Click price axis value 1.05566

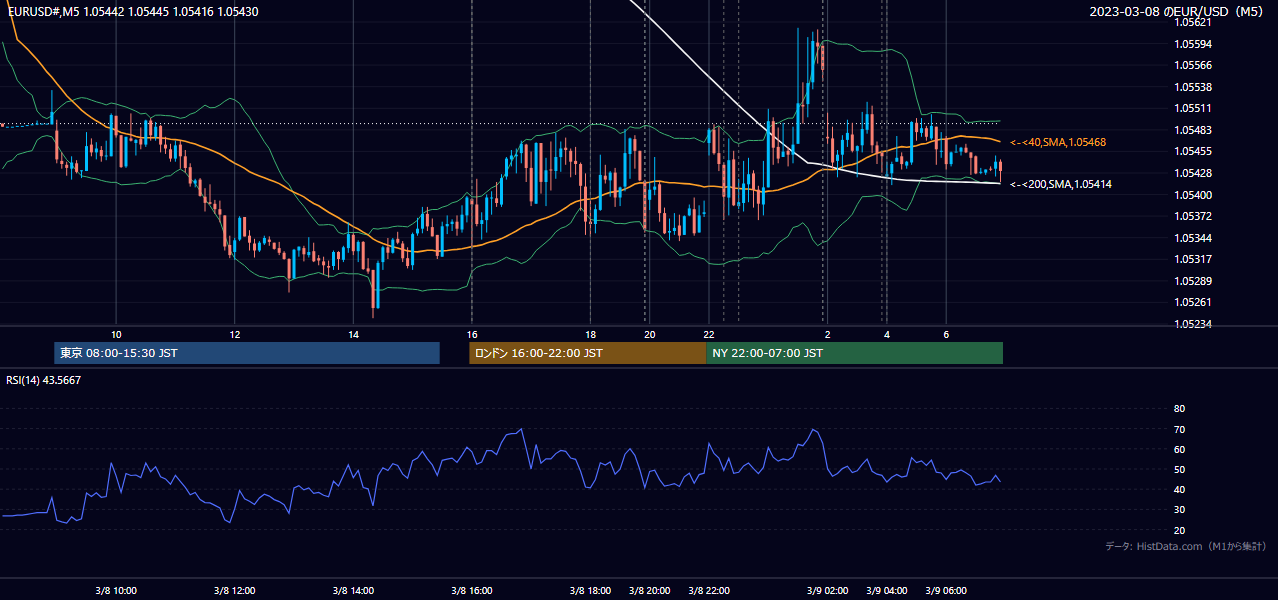click(1193, 65)
